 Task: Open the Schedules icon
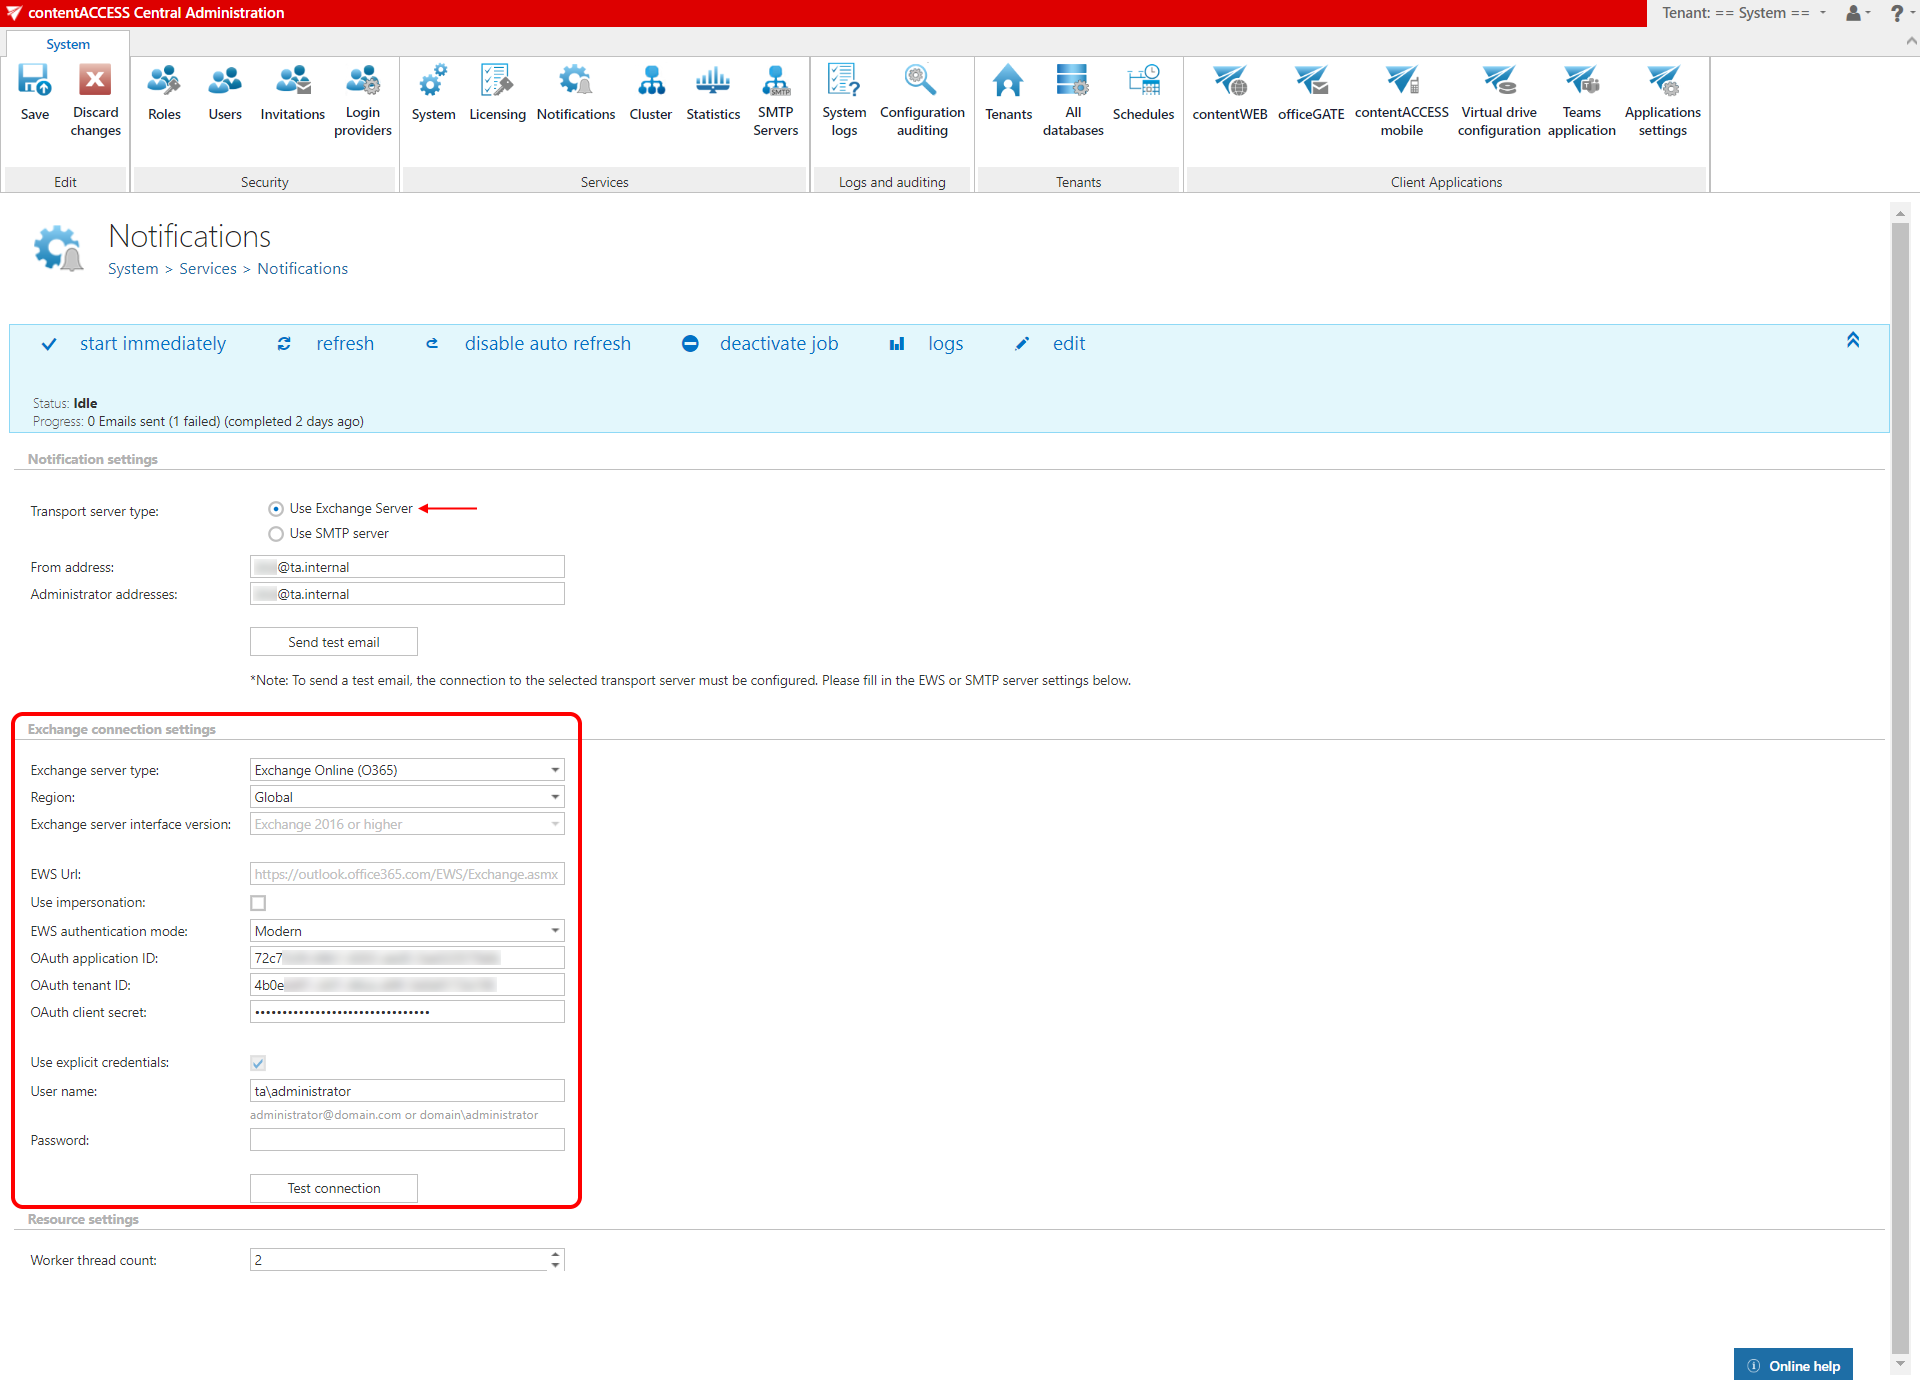tap(1143, 82)
